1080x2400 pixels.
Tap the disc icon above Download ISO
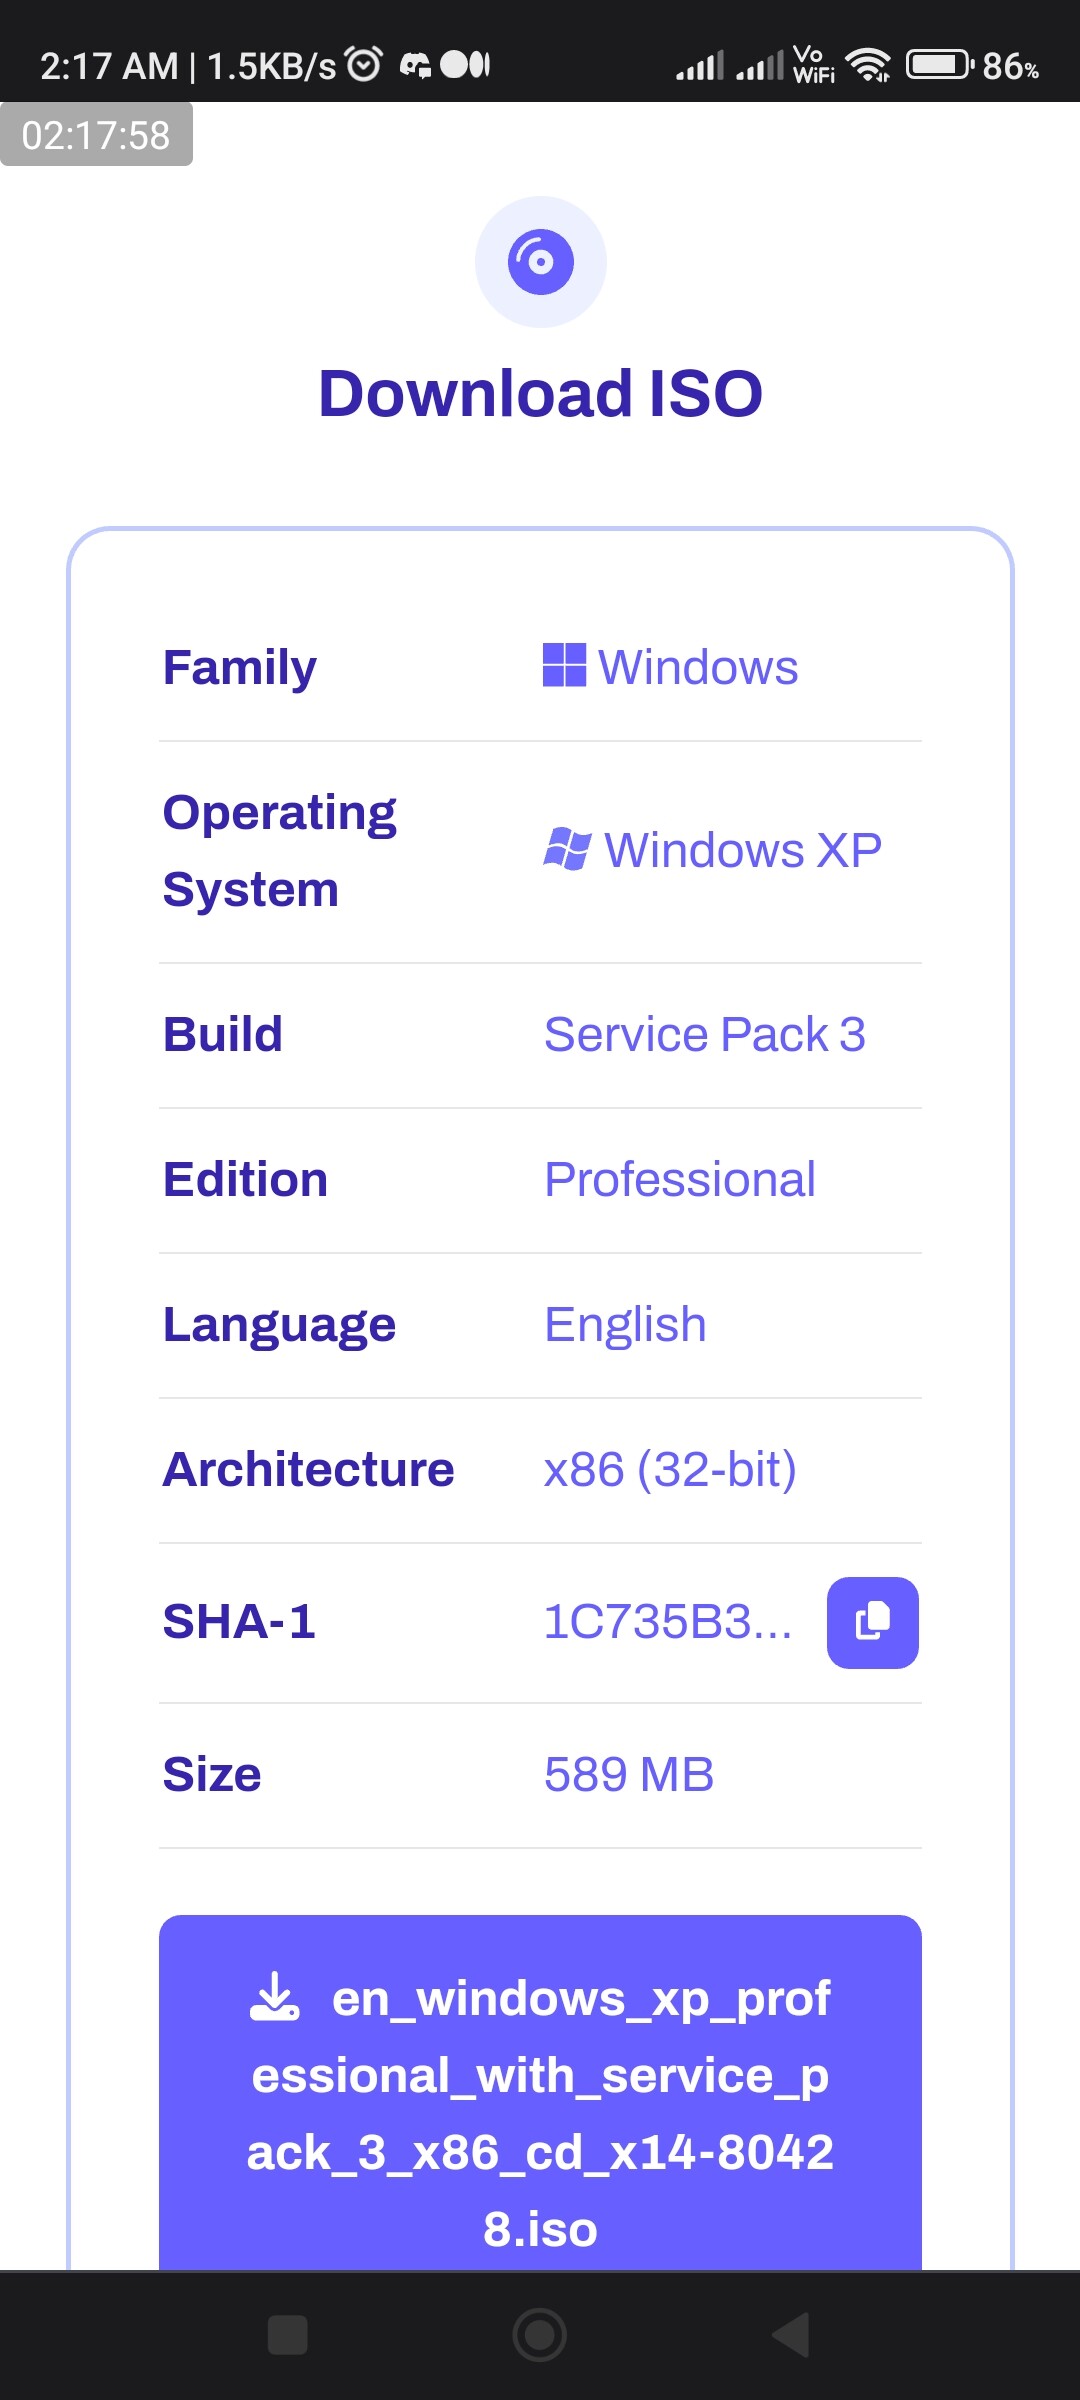[540, 261]
